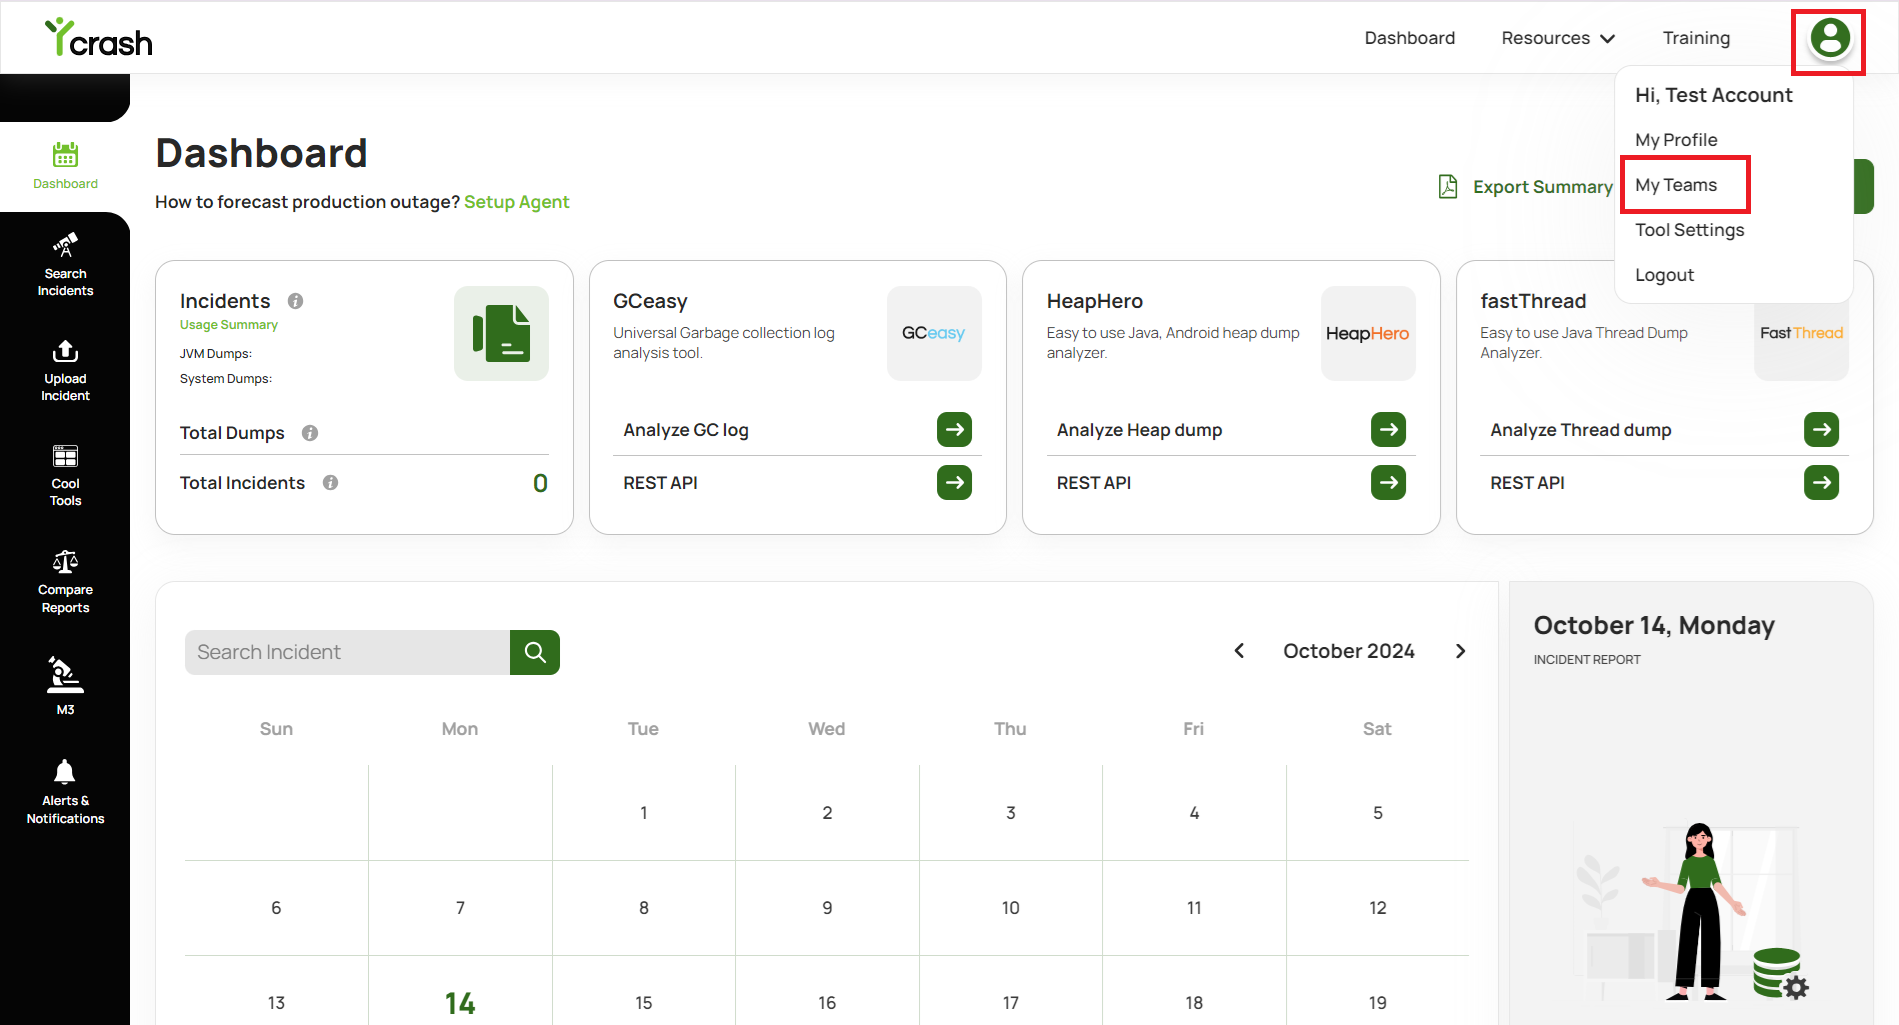Click the HeapHero REST API arrow
The width and height of the screenshot is (1899, 1025).
(x=1388, y=483)
